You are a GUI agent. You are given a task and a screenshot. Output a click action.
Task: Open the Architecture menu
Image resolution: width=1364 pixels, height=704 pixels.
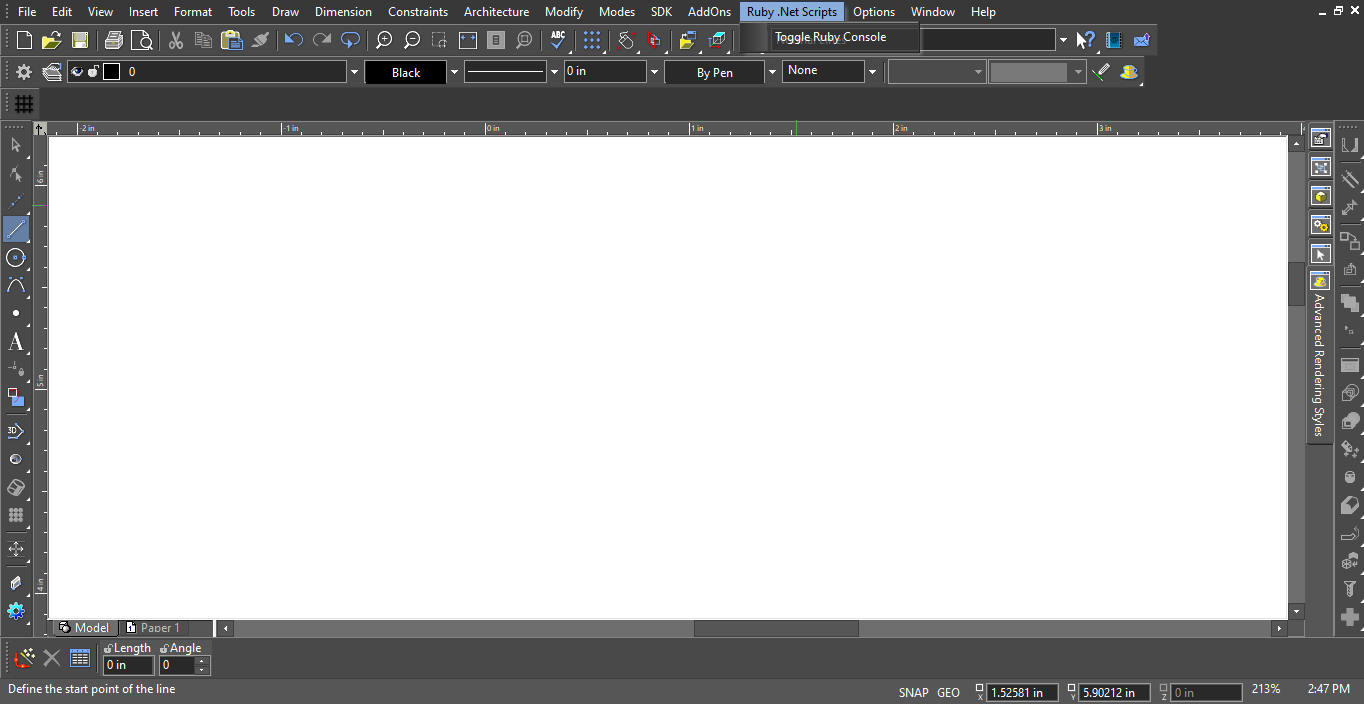(496, 12)
